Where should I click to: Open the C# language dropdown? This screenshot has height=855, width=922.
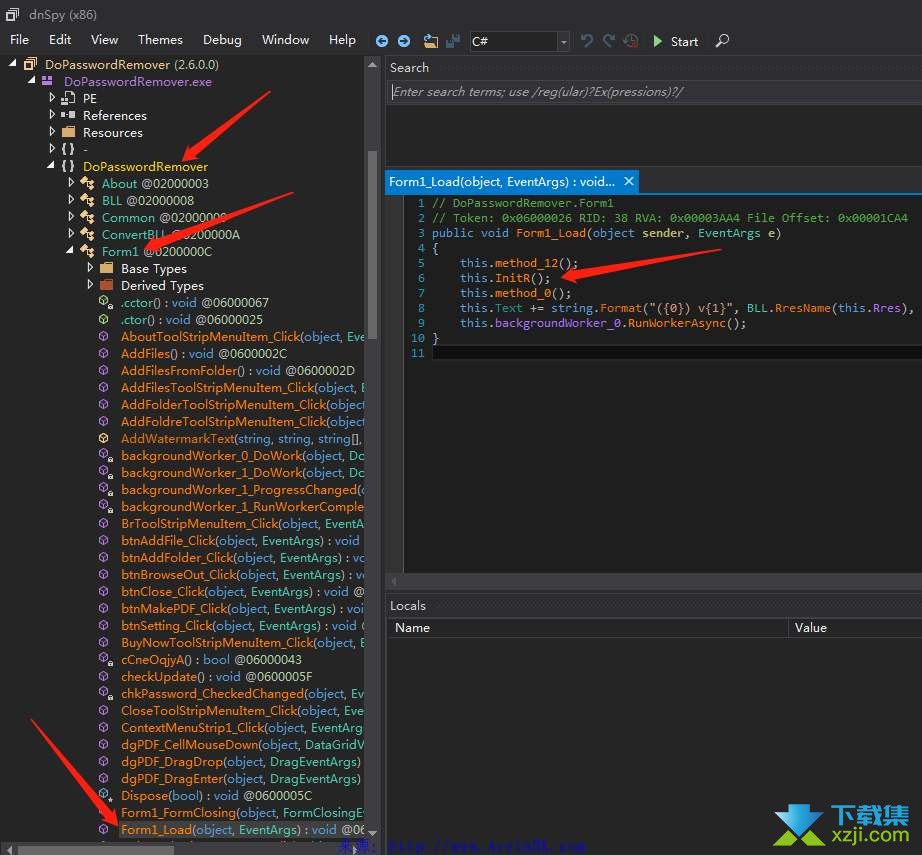pyautogui.click(x=563, y=41)
